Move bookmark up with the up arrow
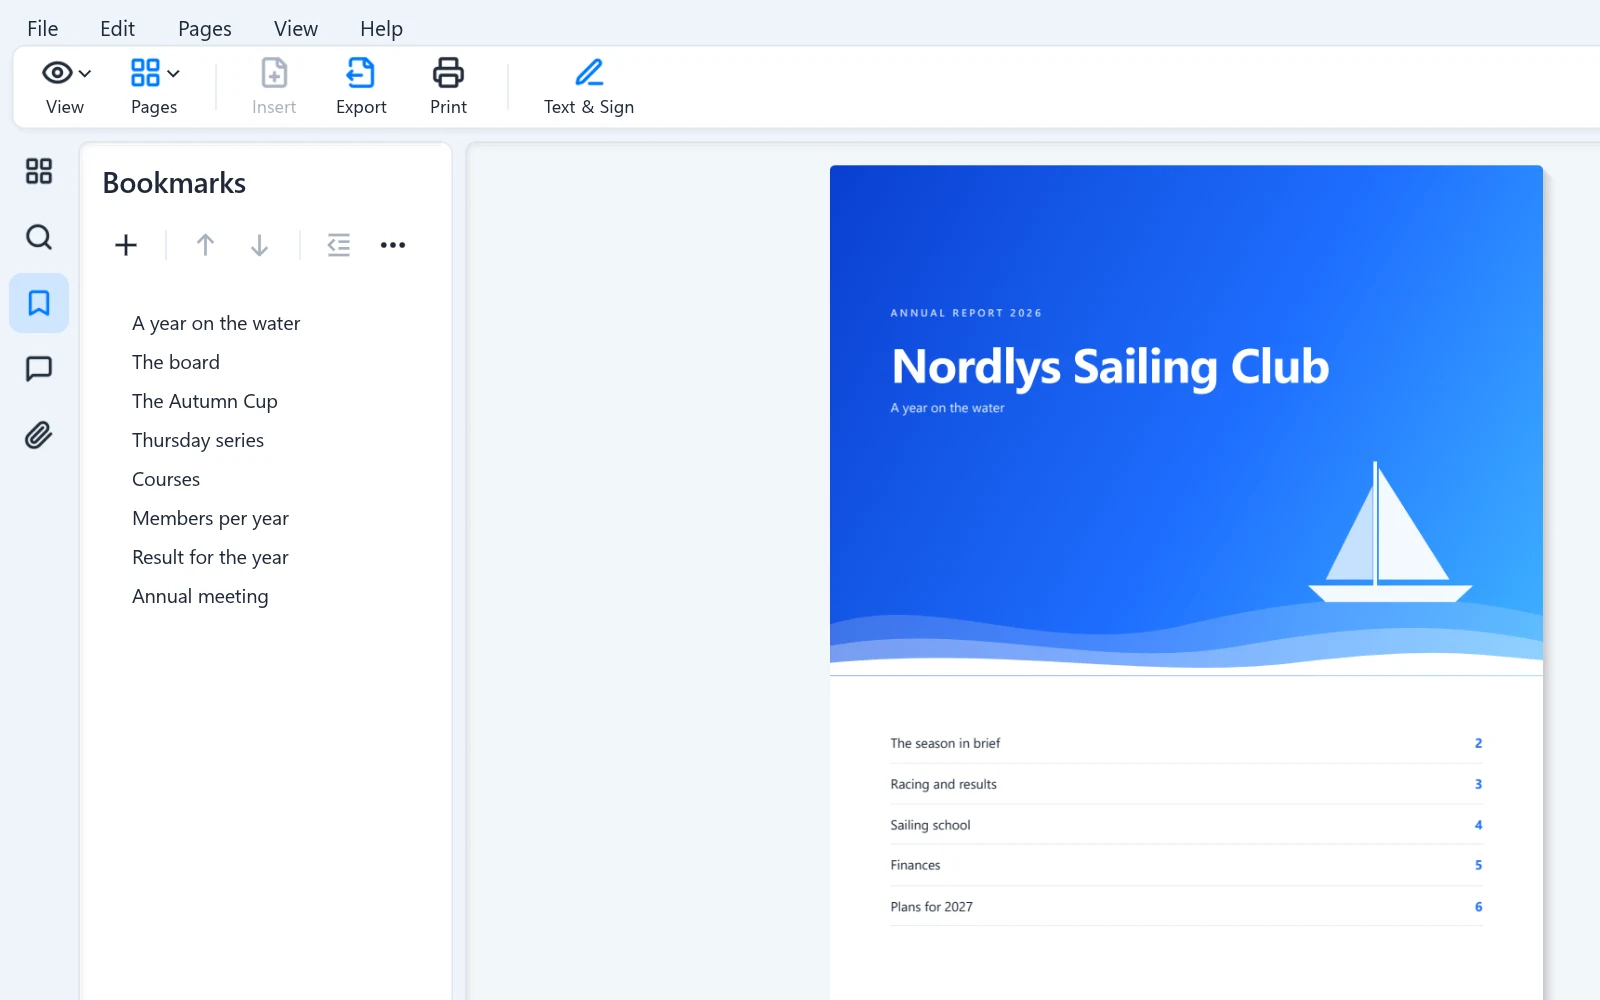 click(205, 245)
